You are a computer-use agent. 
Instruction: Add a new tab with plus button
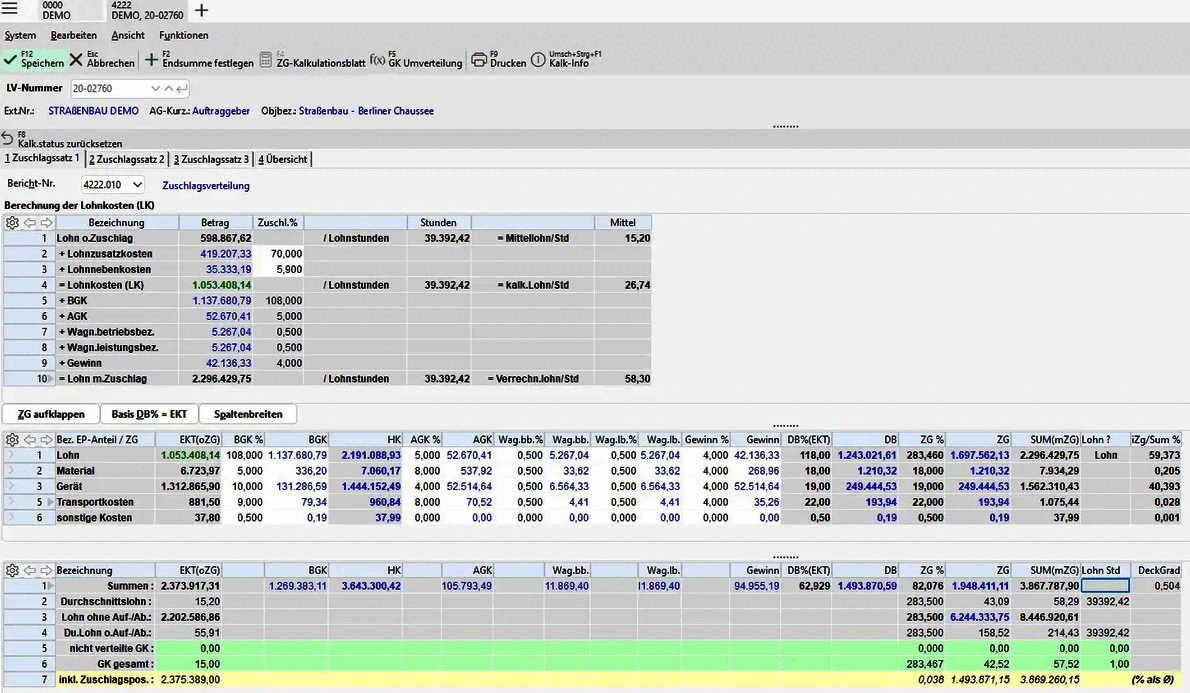pos(201,11)
